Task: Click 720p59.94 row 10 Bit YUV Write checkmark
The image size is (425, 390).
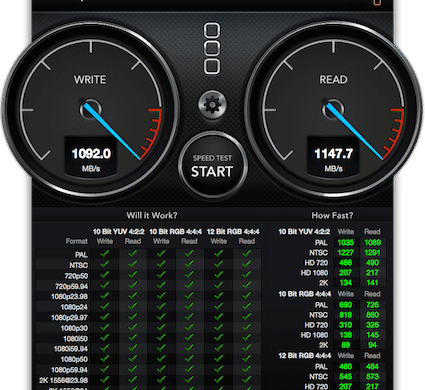Action: [105, 285]
